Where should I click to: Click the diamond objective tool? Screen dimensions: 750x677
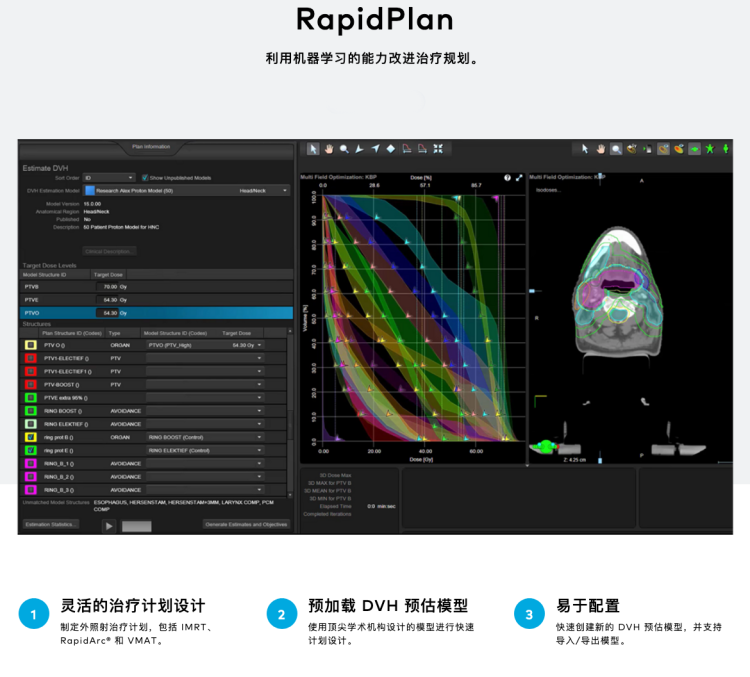click(391, 149)
